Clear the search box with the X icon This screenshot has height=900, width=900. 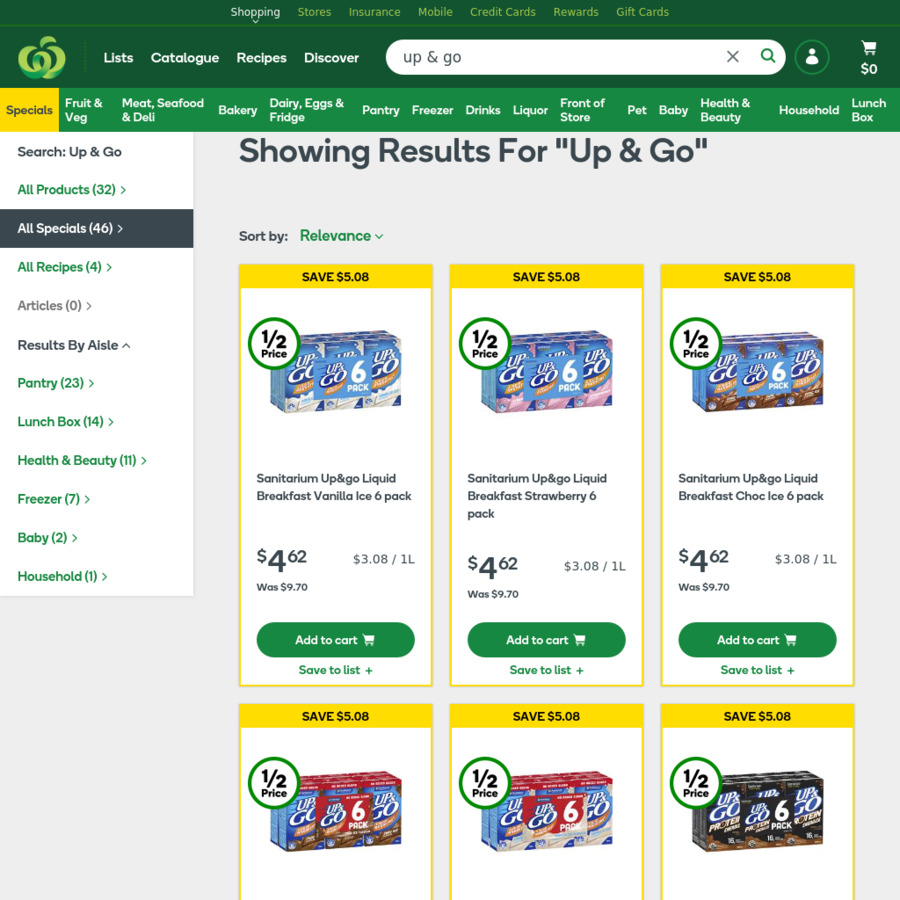click(732, 57)
